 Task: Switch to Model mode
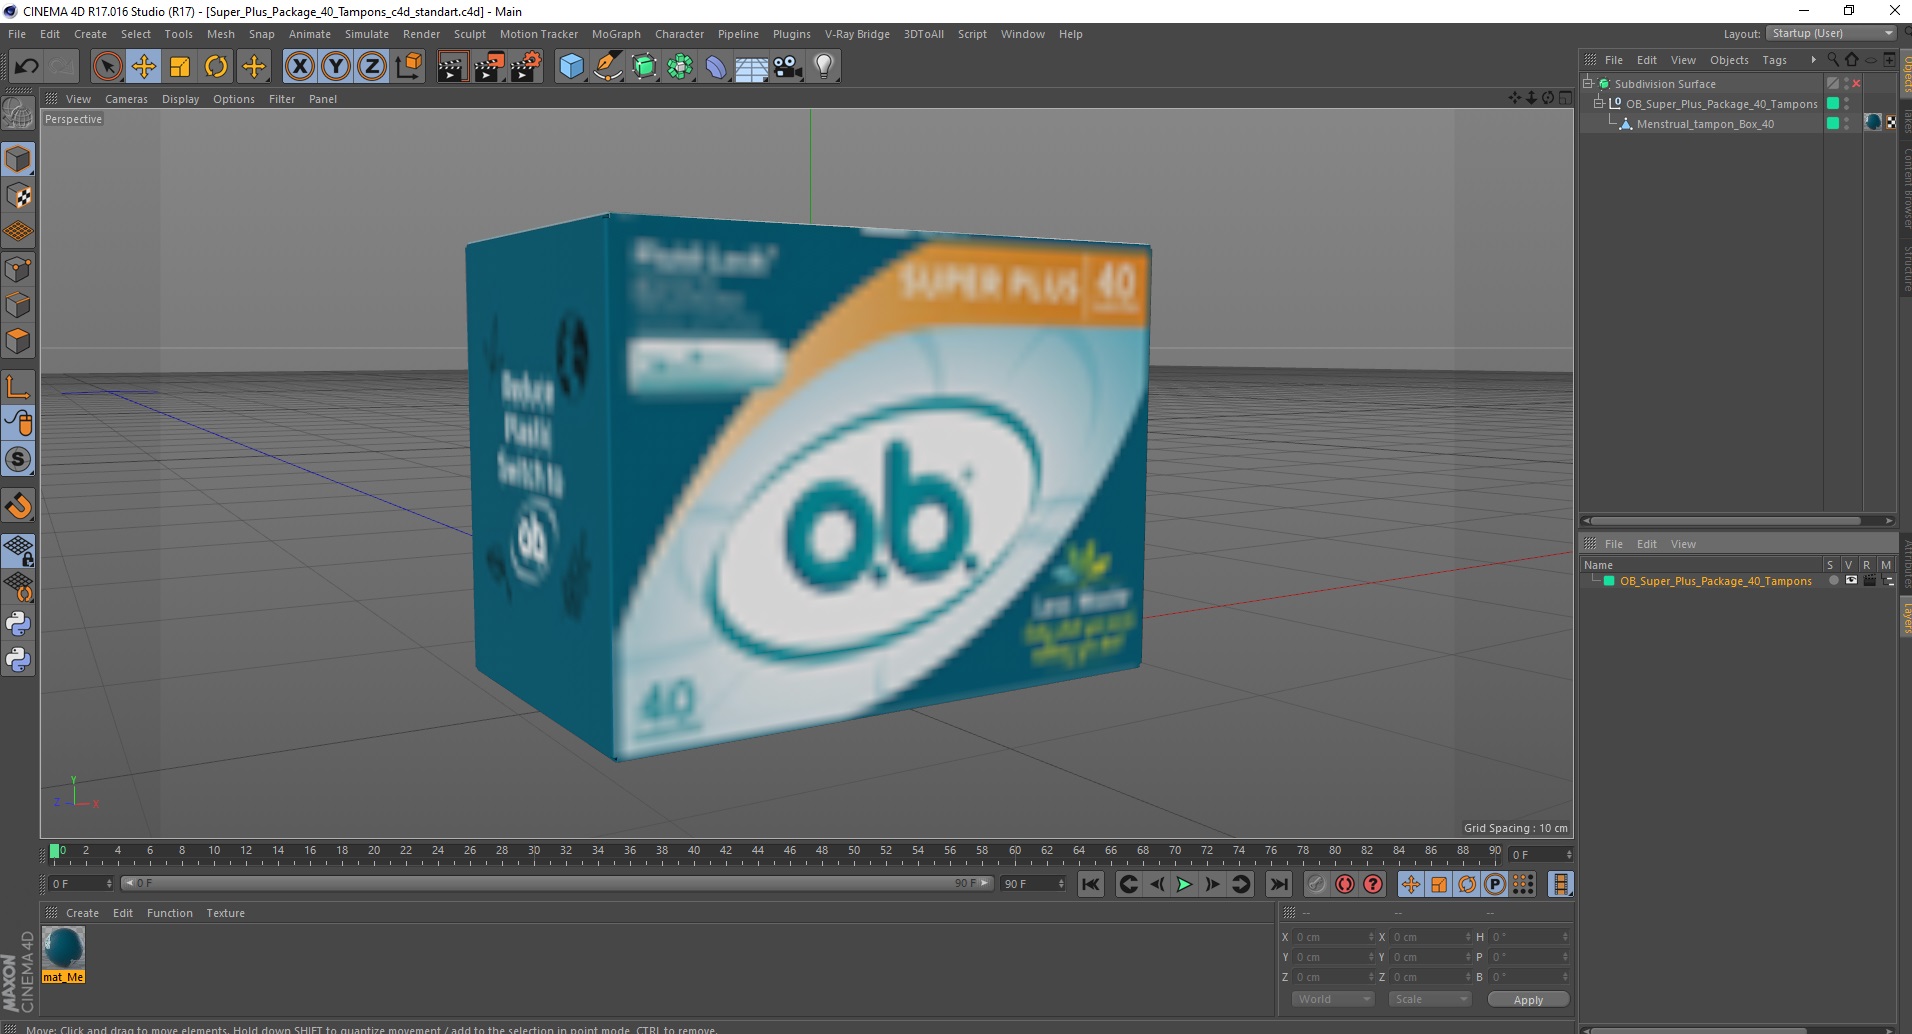click(18, 159)
